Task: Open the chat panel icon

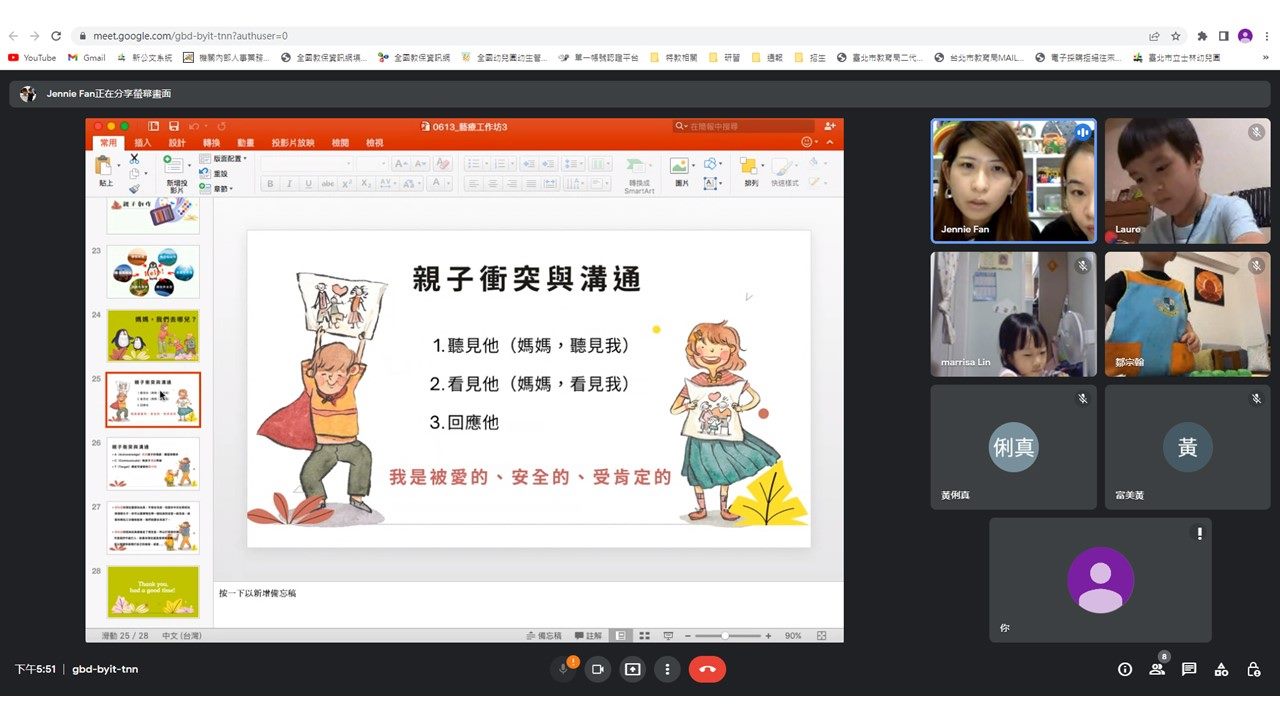Action: click(x=1189, y=669)
